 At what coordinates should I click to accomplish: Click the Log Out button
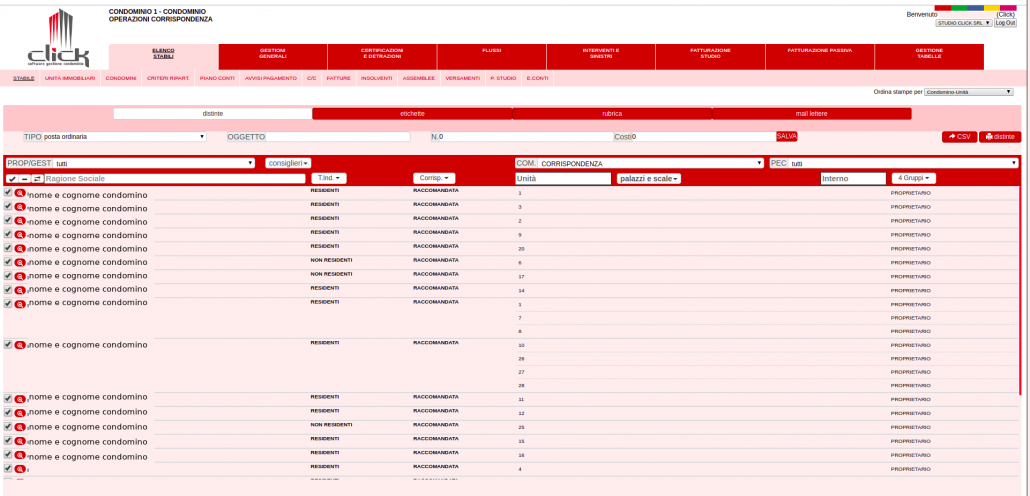click(x=1005, y=23)
